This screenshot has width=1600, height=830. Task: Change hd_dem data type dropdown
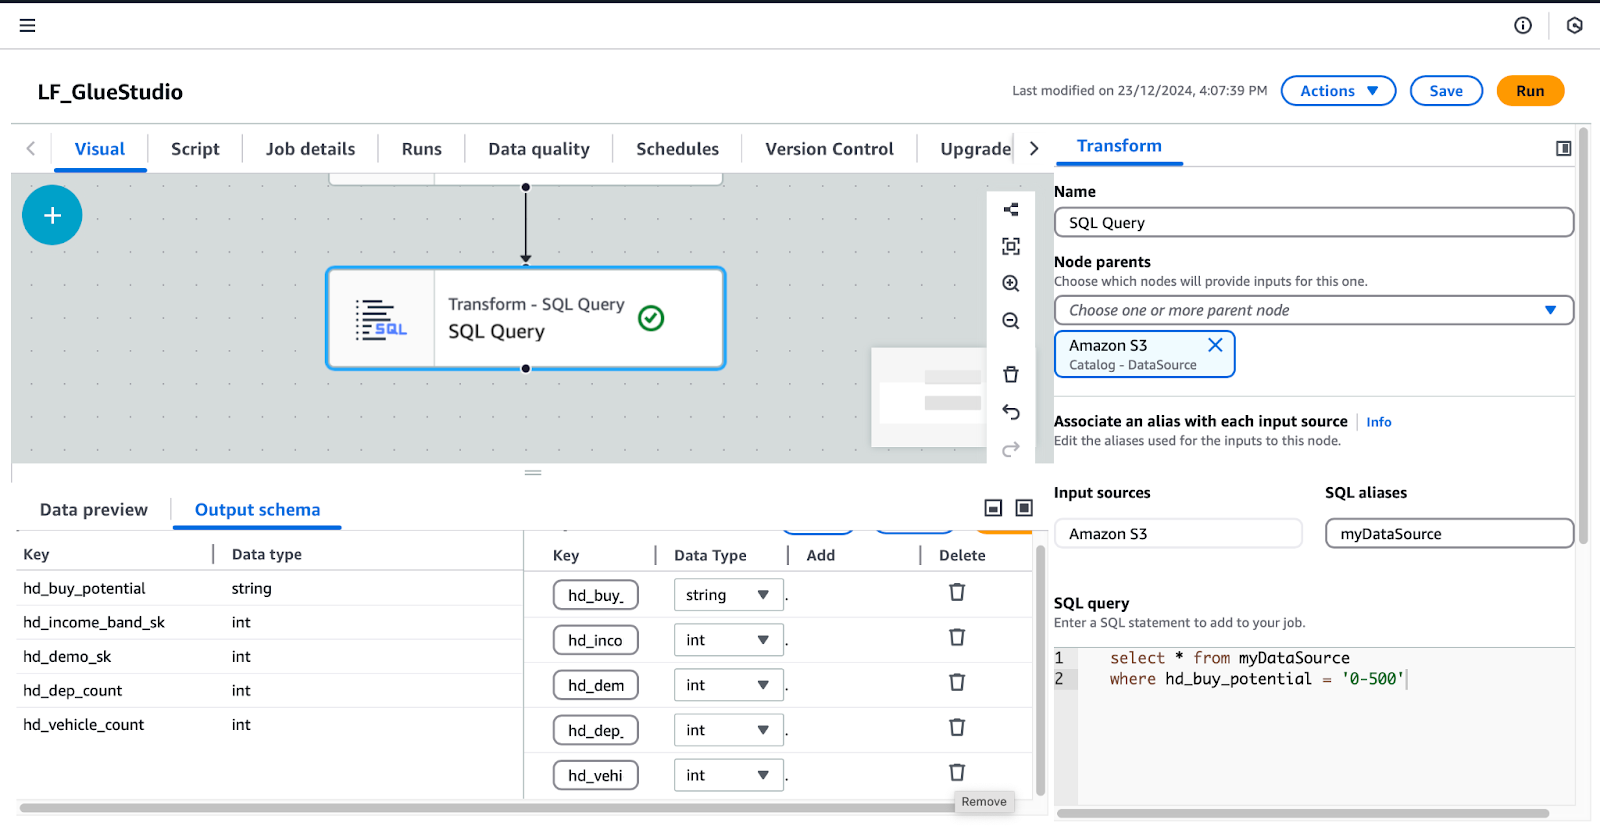(x=728, y=685)
